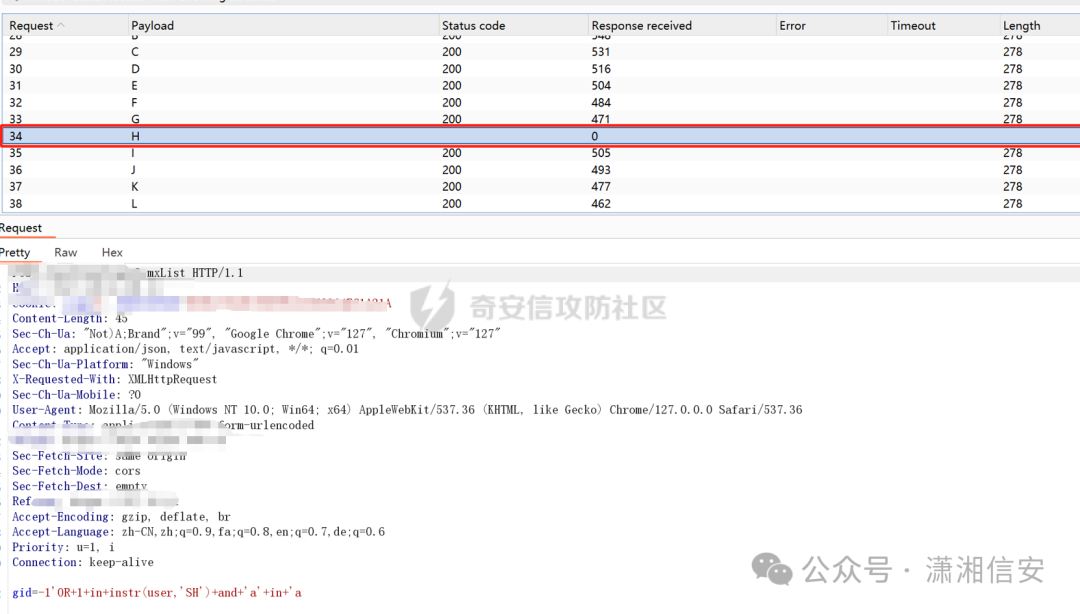This screenshot has height=614, width=1080.
Task: Click the Connection keep-alive line
Action: tap(83, 562)
